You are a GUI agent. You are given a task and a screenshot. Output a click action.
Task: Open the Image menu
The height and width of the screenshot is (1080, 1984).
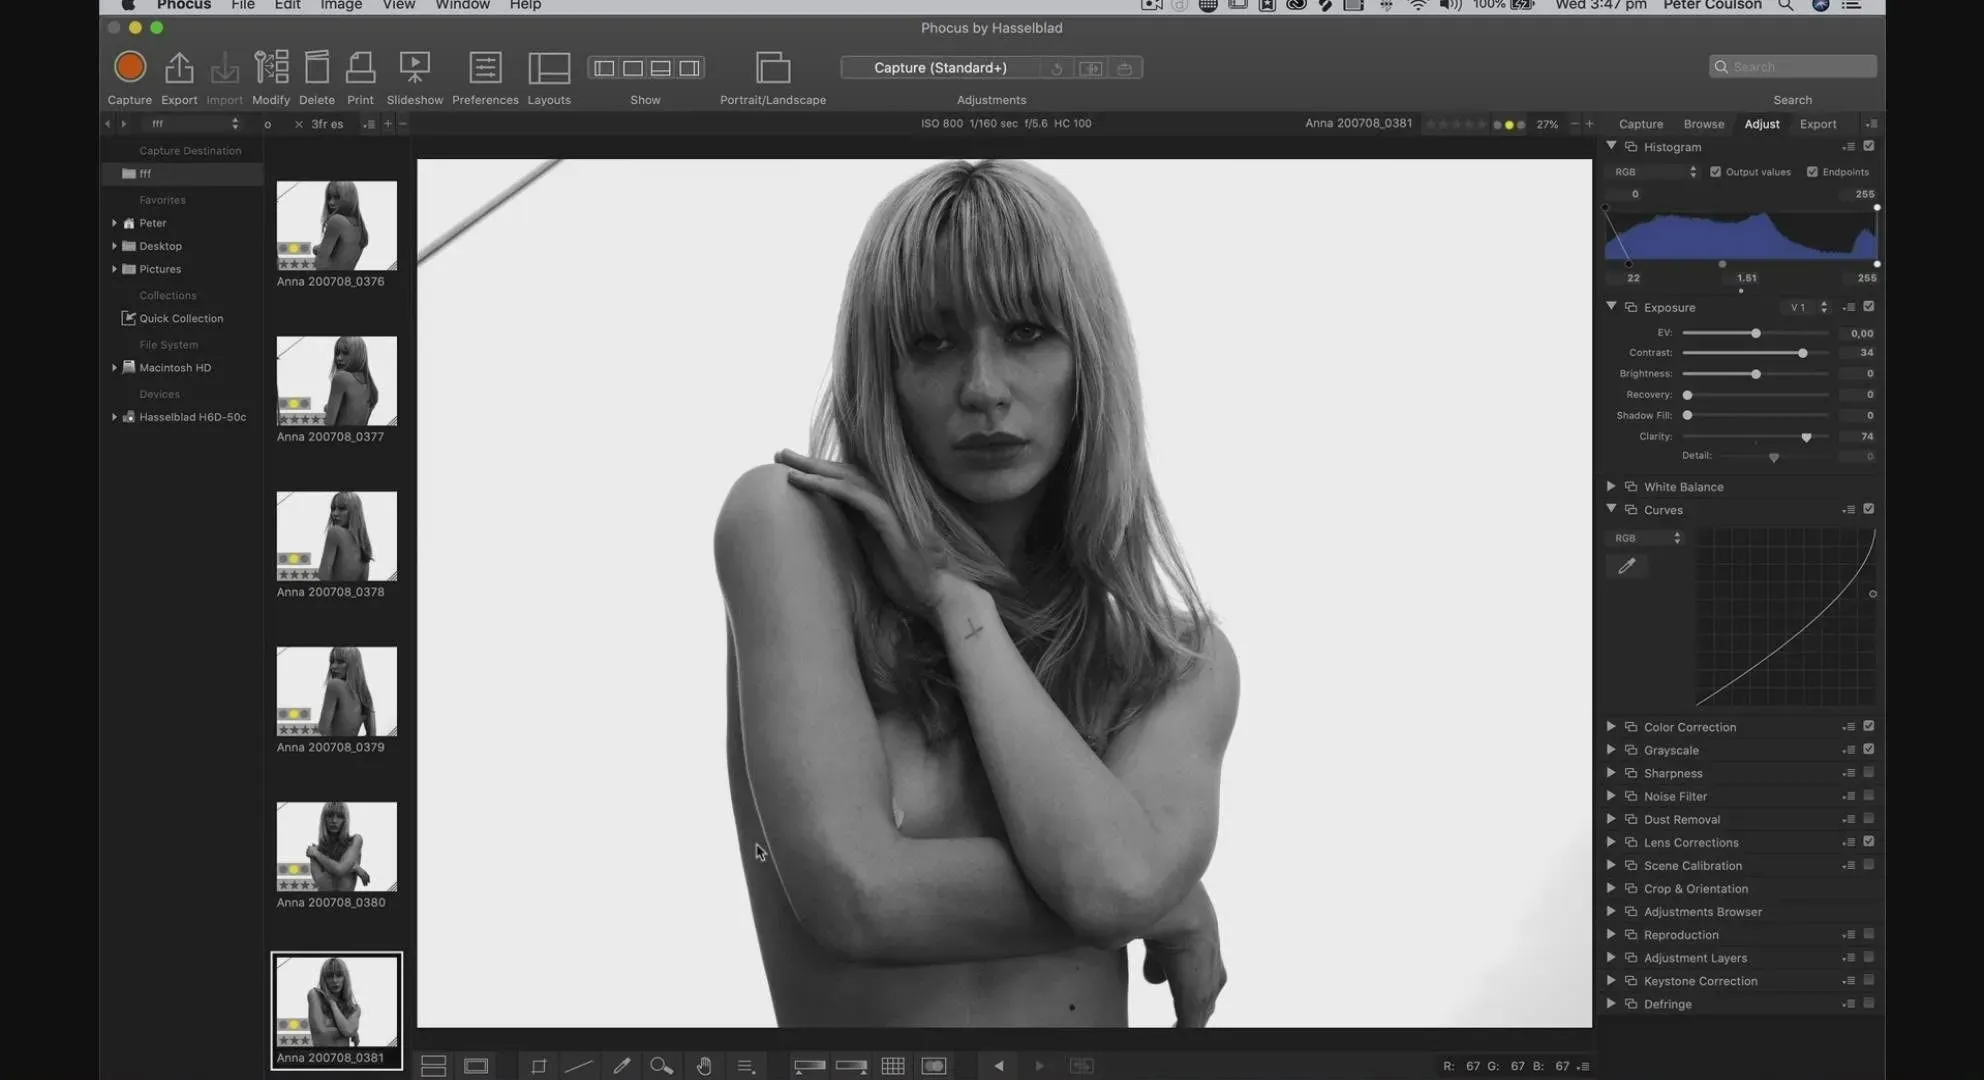341,6
